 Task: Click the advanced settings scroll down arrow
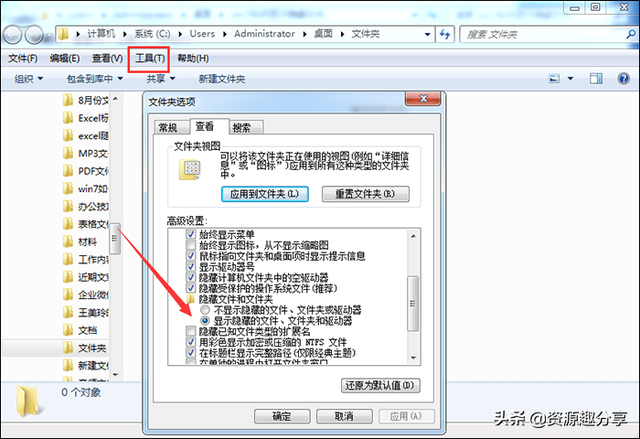pos(413,358)
